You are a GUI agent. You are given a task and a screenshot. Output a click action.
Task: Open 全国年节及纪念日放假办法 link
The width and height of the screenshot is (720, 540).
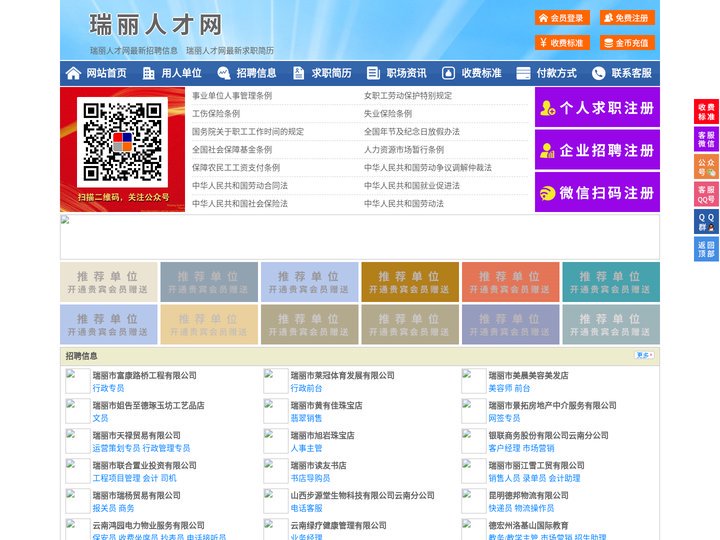412,131
